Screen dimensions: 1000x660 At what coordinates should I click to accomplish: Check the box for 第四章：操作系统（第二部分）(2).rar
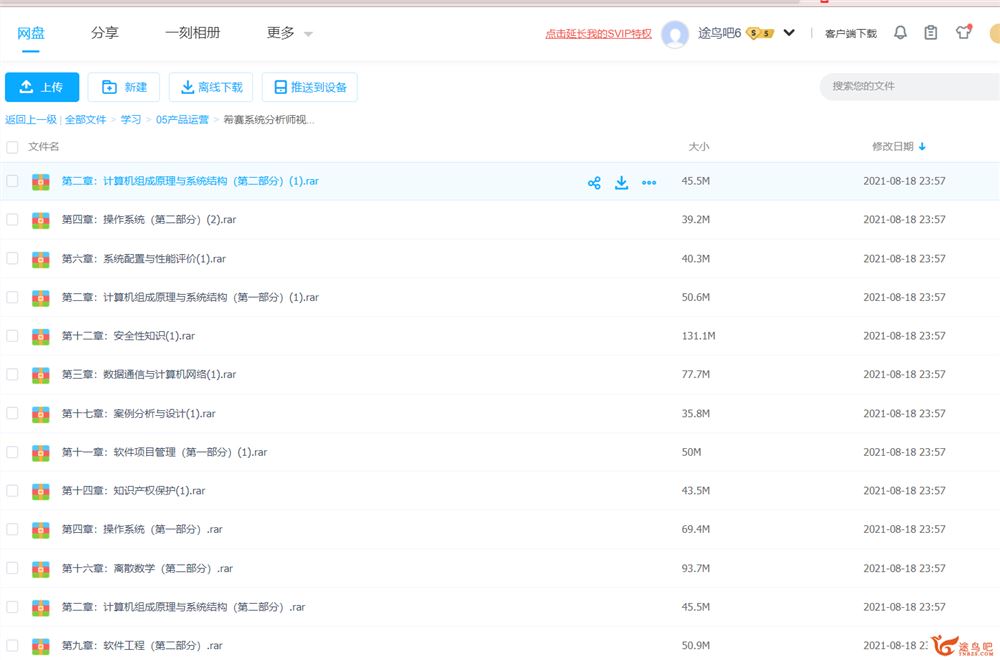[12, 220]
